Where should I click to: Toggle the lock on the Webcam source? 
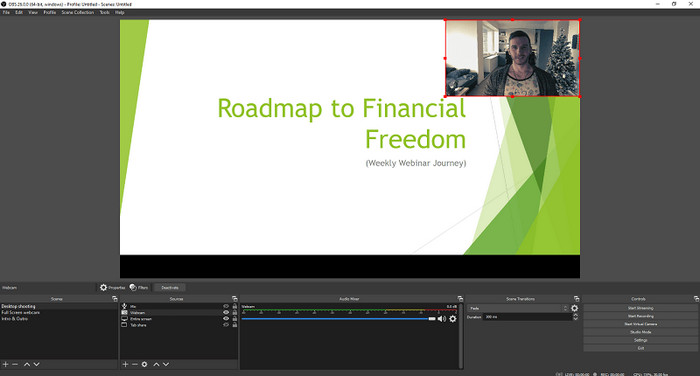pyautogui.click(x=235, y=313)
